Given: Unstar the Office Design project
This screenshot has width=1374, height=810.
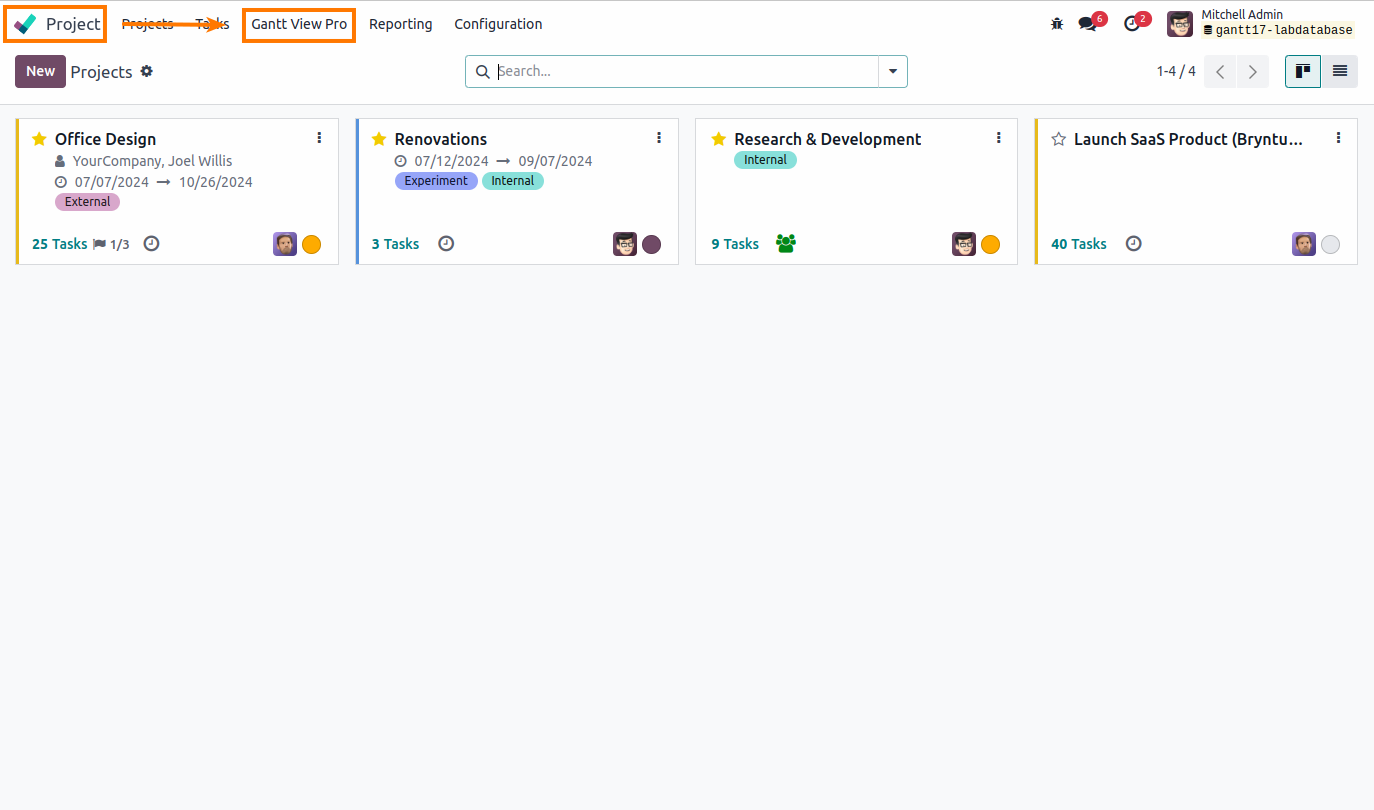Looking at the screenshot, I should coord(38,138).
